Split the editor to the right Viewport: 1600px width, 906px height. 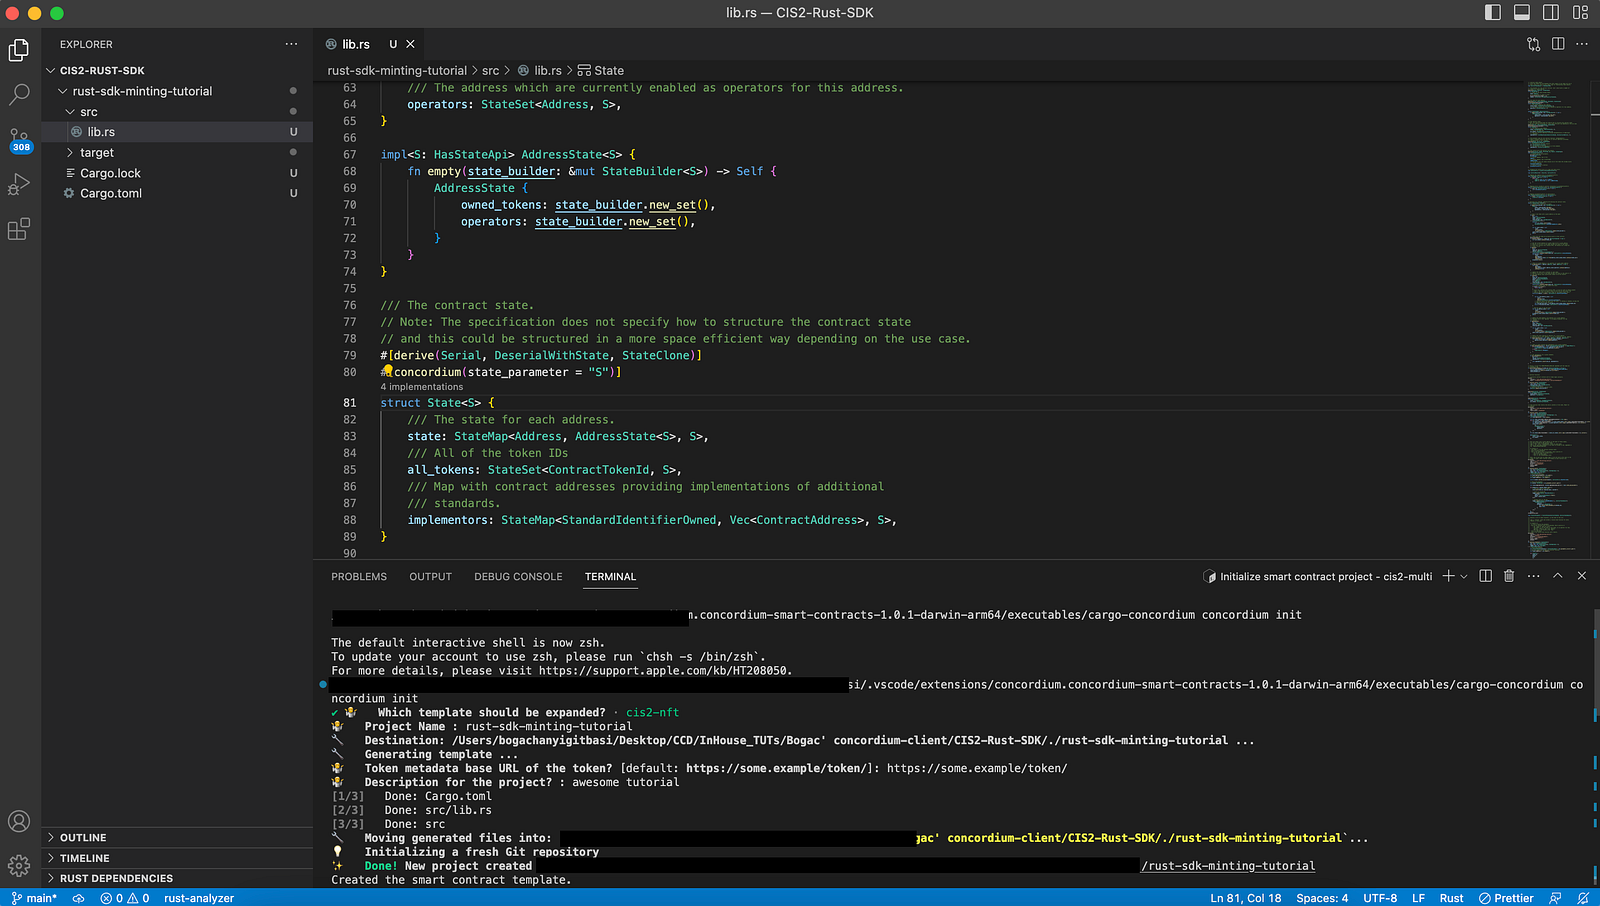[x=1558, y=44]
